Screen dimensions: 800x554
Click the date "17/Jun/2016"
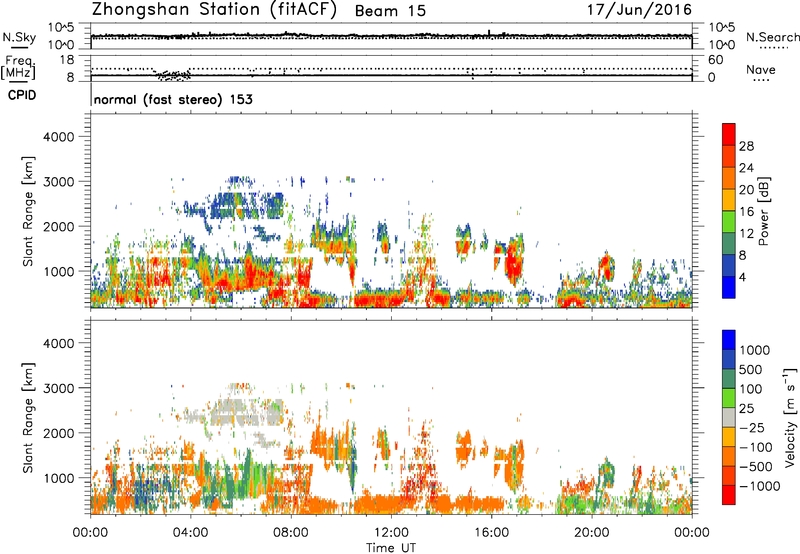coord(639,10)
